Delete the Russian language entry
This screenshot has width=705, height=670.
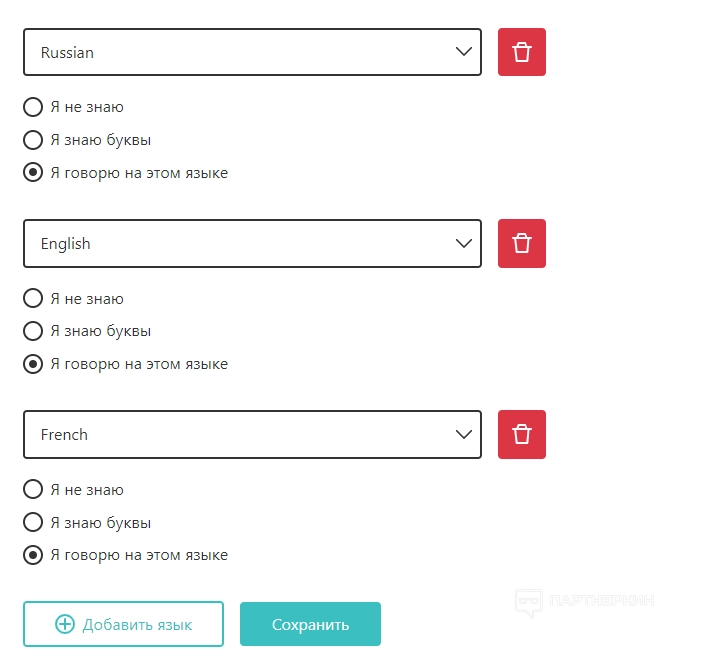pyautogui.click(x=522, y=52)
